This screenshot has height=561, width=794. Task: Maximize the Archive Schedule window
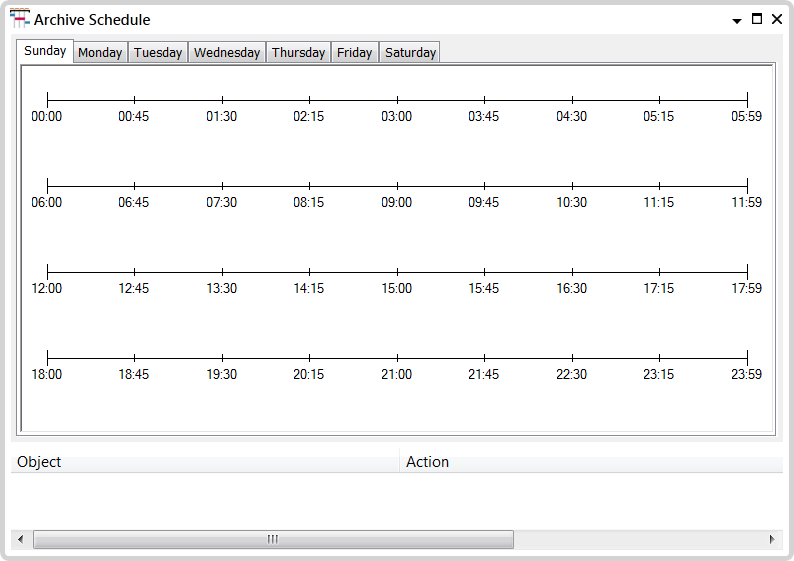tap(757, 19)
